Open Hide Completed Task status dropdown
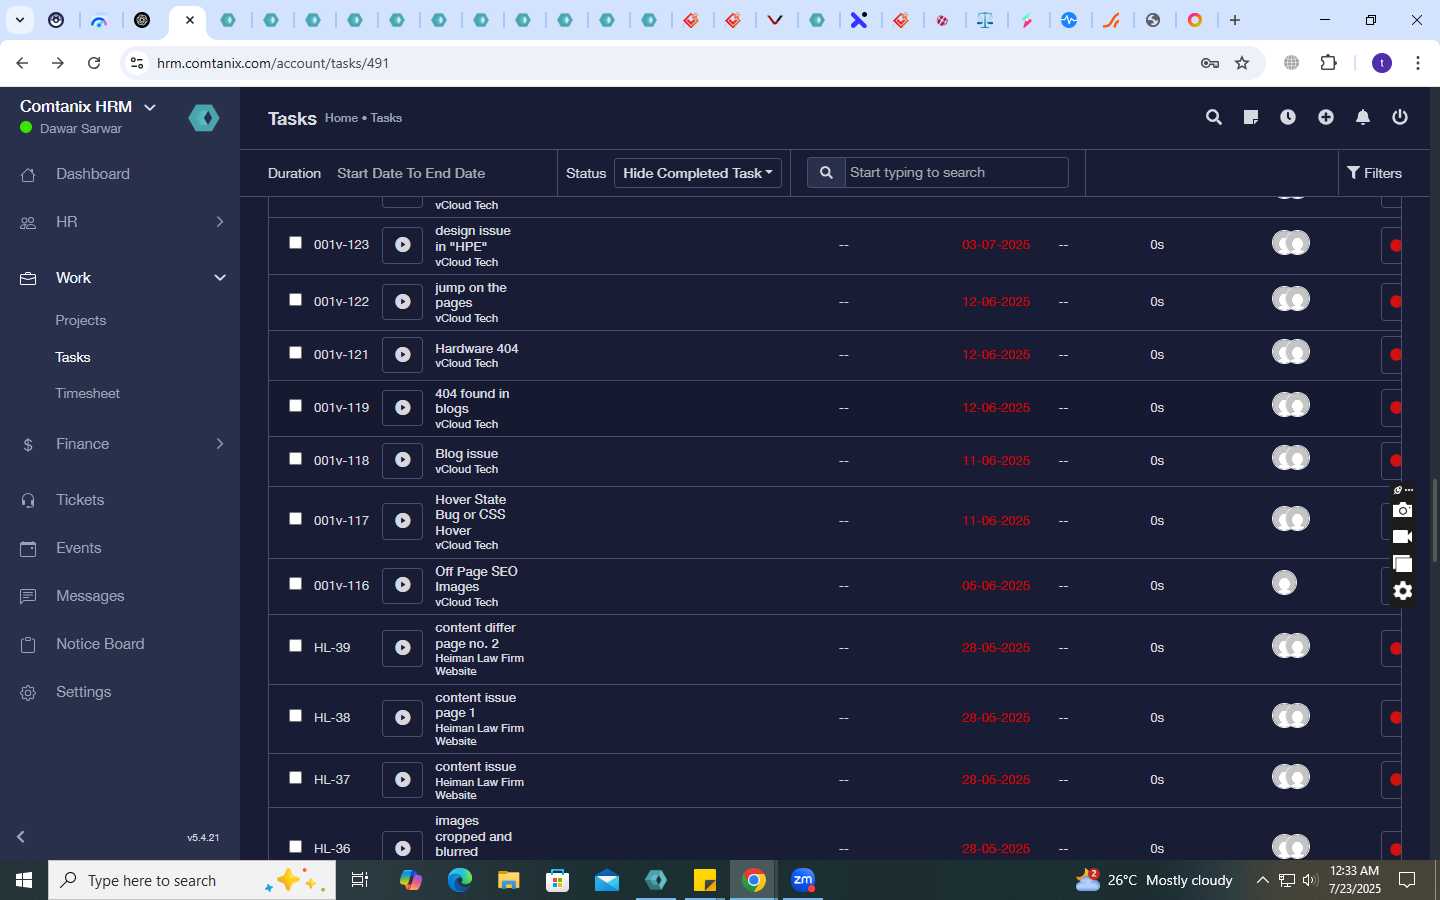 (698, 173)
